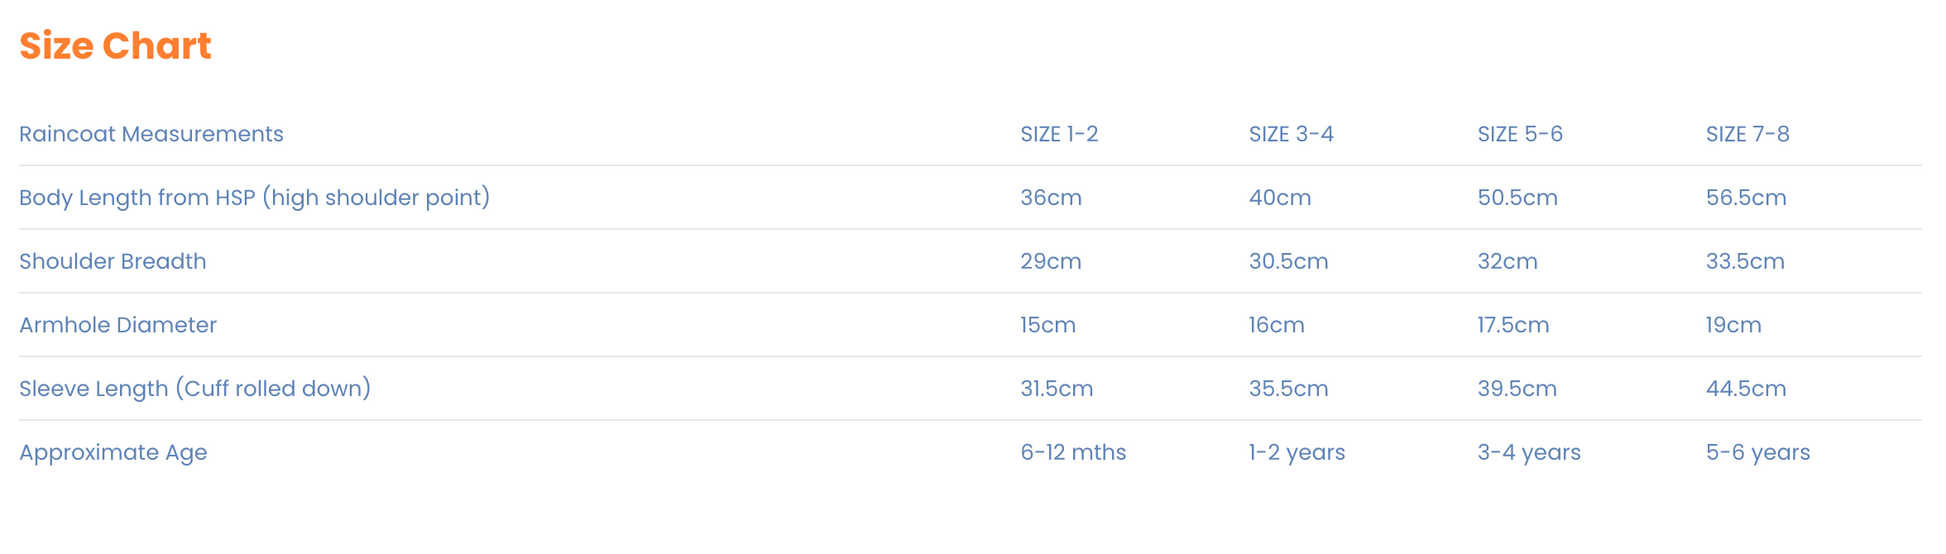Select the 6-12 mths age cell
Viewport: 1946px width, 554px height.
[x=1073, y=452]
